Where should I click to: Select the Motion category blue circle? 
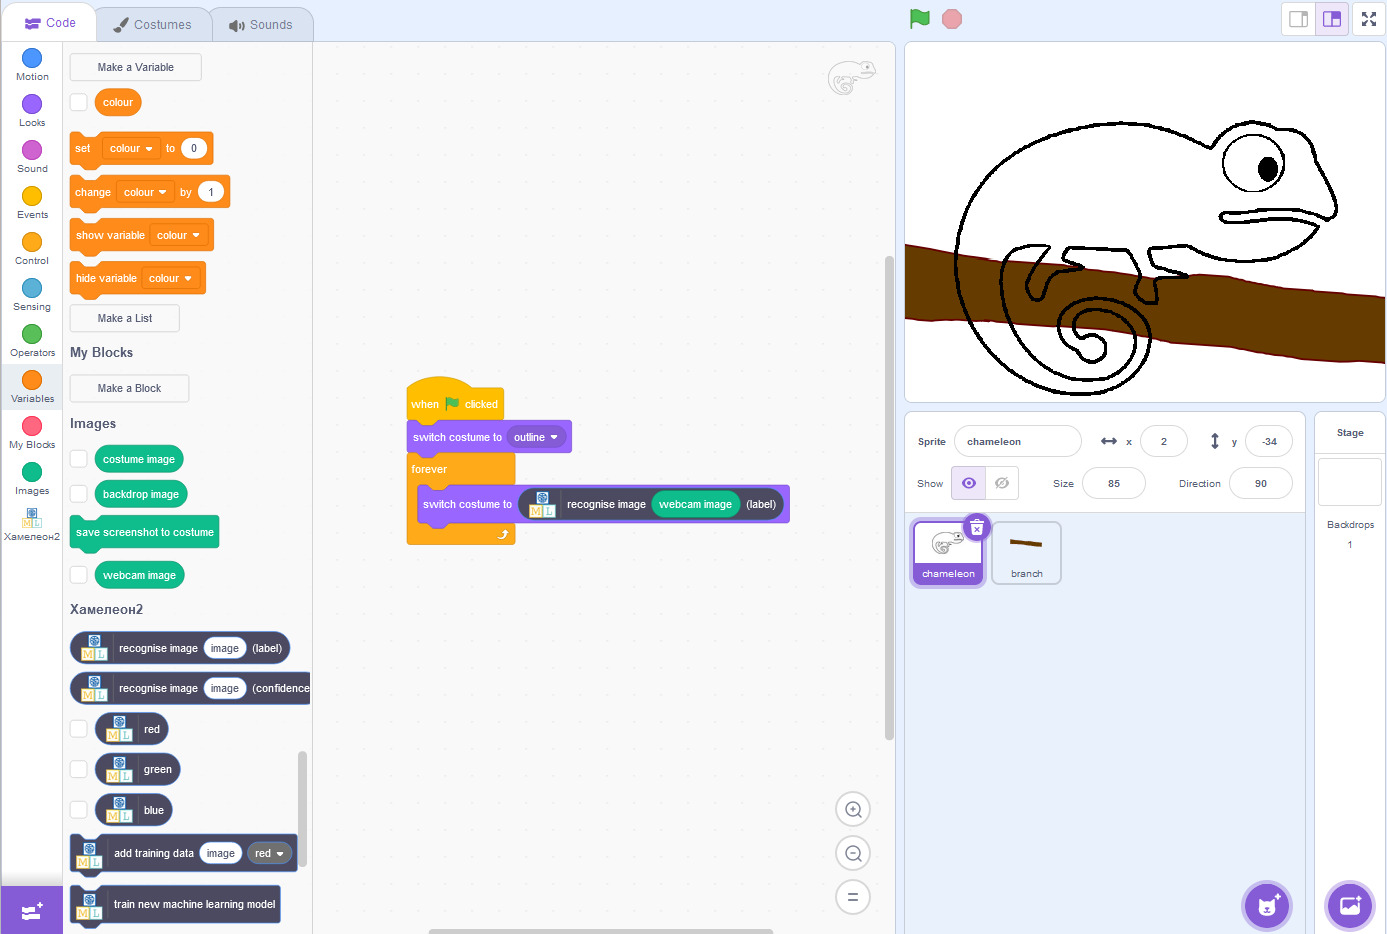(x=32, y=58)
